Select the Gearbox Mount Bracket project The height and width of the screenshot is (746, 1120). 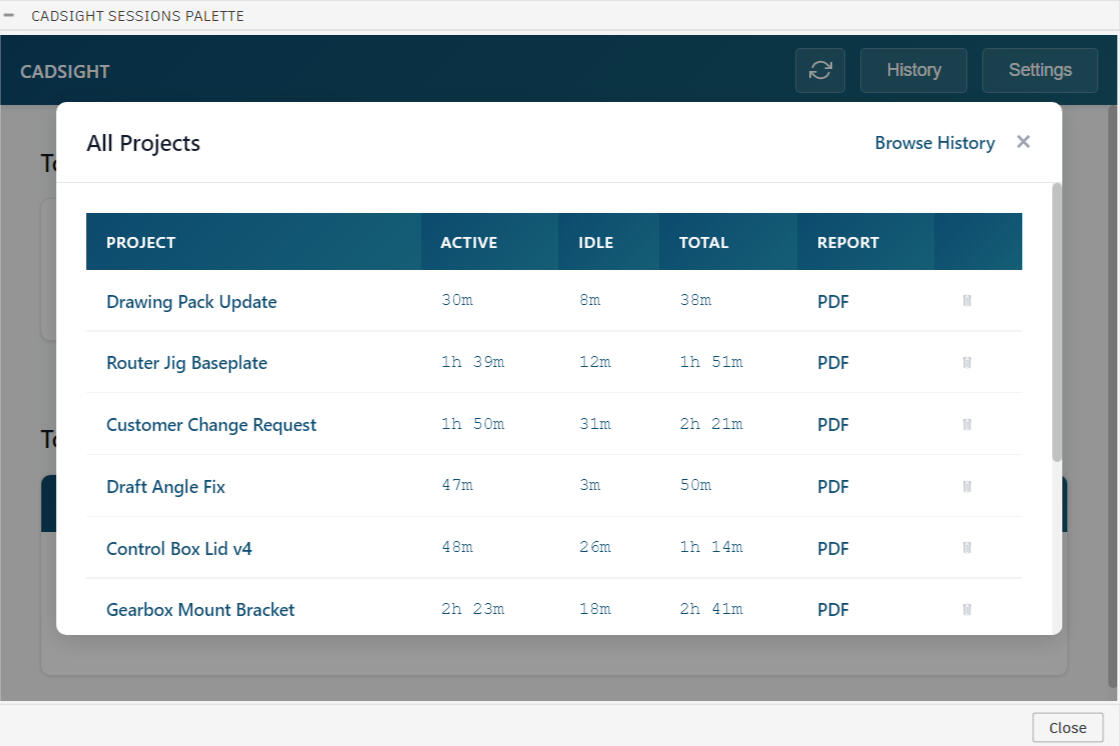click(x=200, y=610)
